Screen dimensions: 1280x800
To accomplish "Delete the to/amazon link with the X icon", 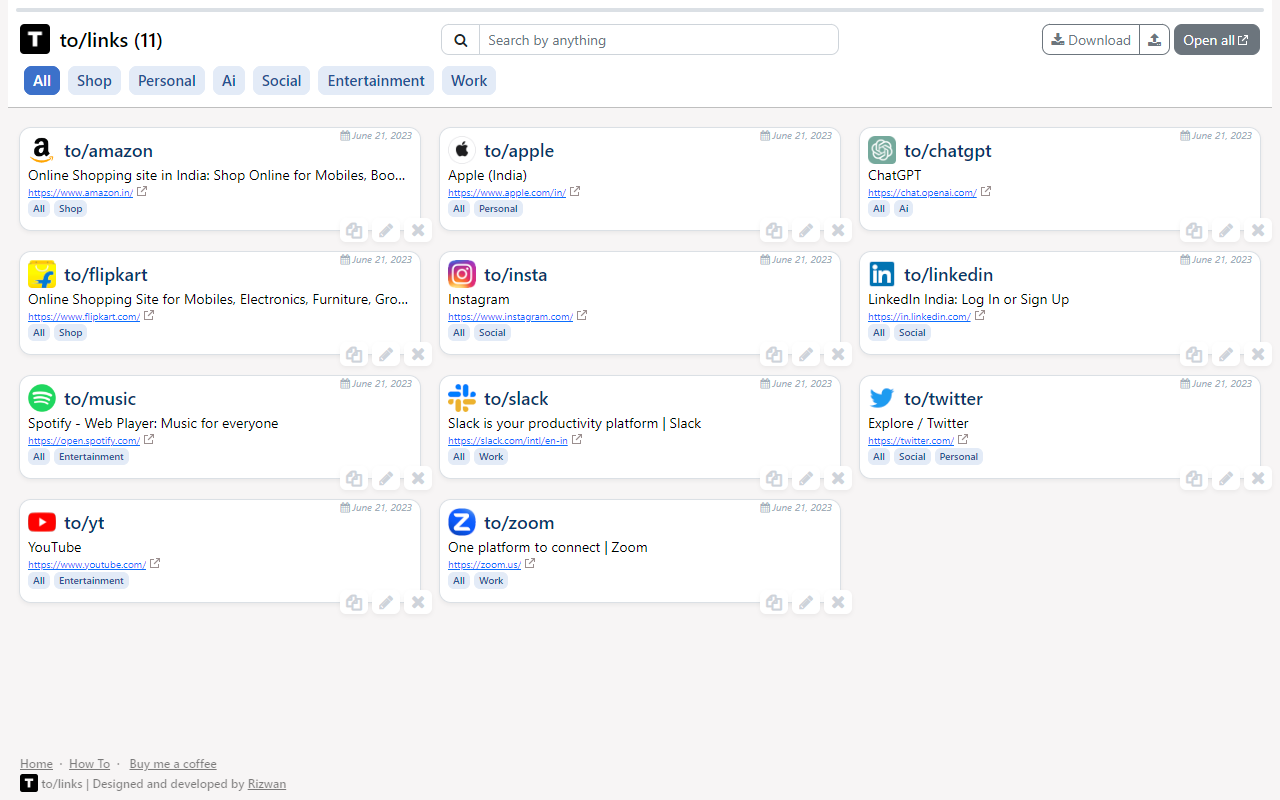I will 418,231.
